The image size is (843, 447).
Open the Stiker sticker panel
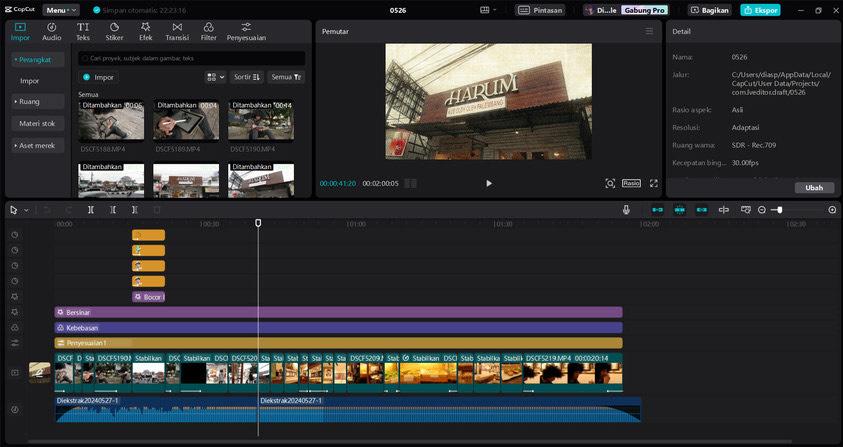114,31
